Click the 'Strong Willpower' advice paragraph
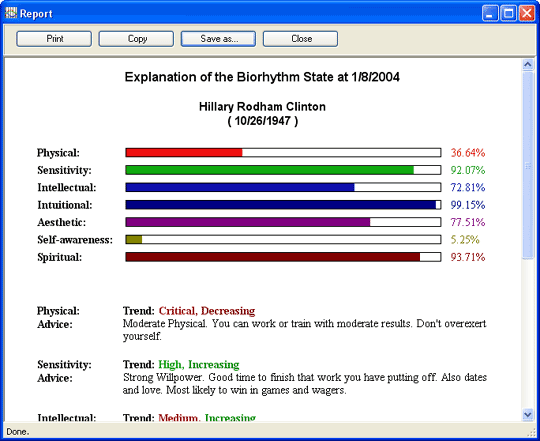 coord(304,384)
